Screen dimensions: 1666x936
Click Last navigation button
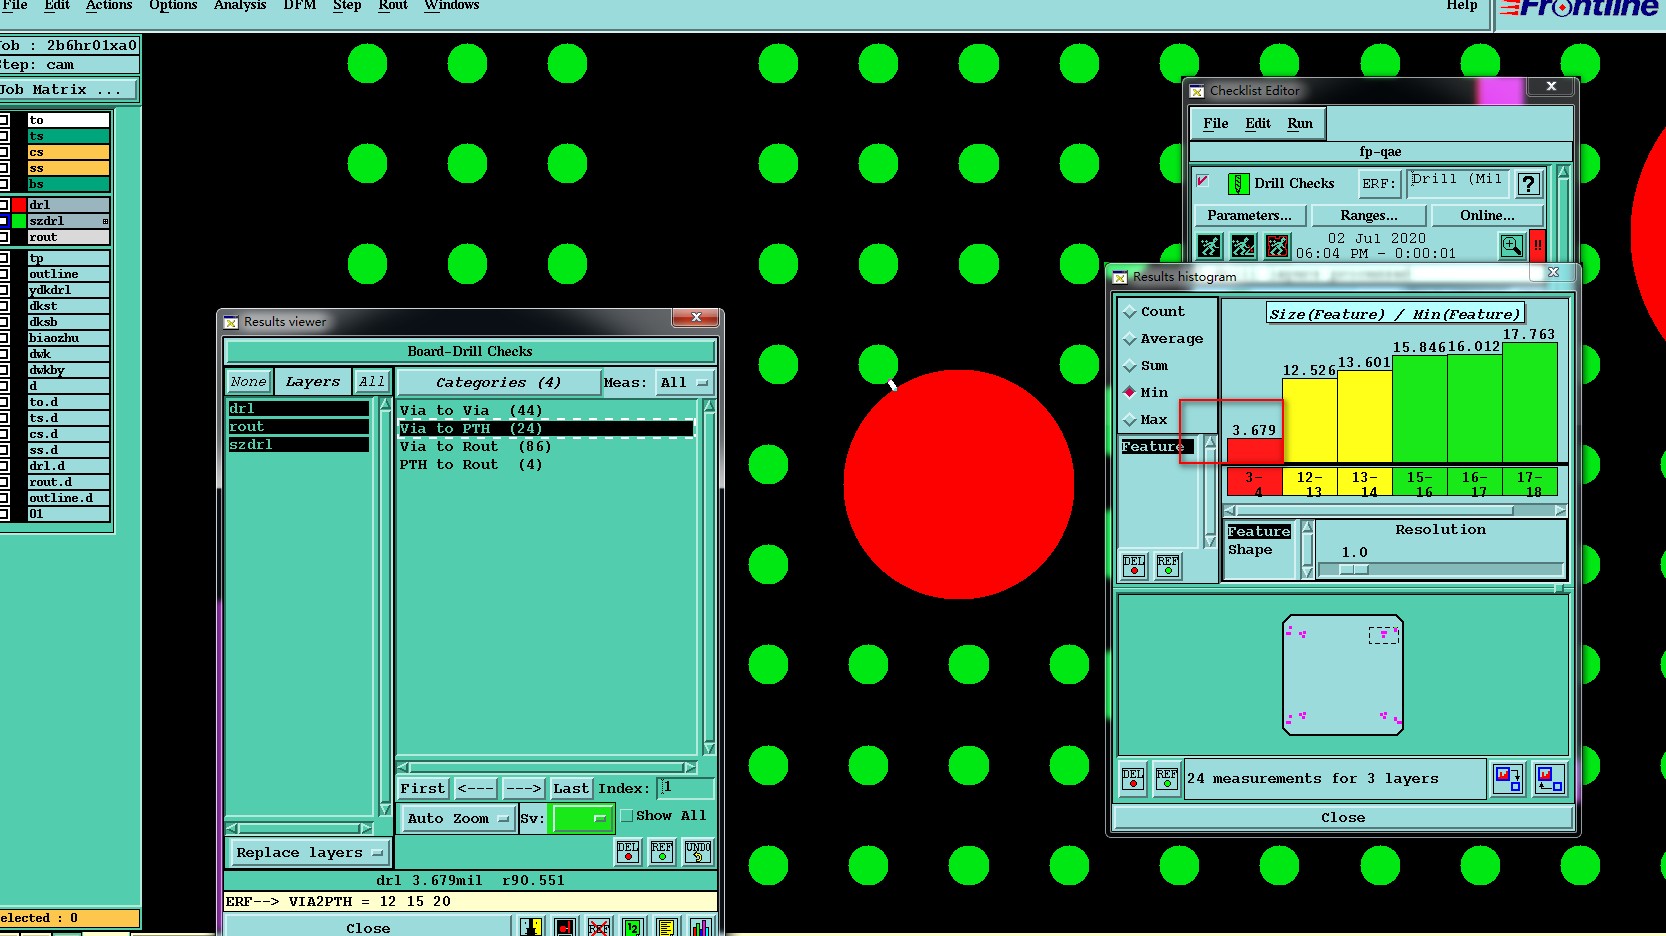tap(571, 789)
